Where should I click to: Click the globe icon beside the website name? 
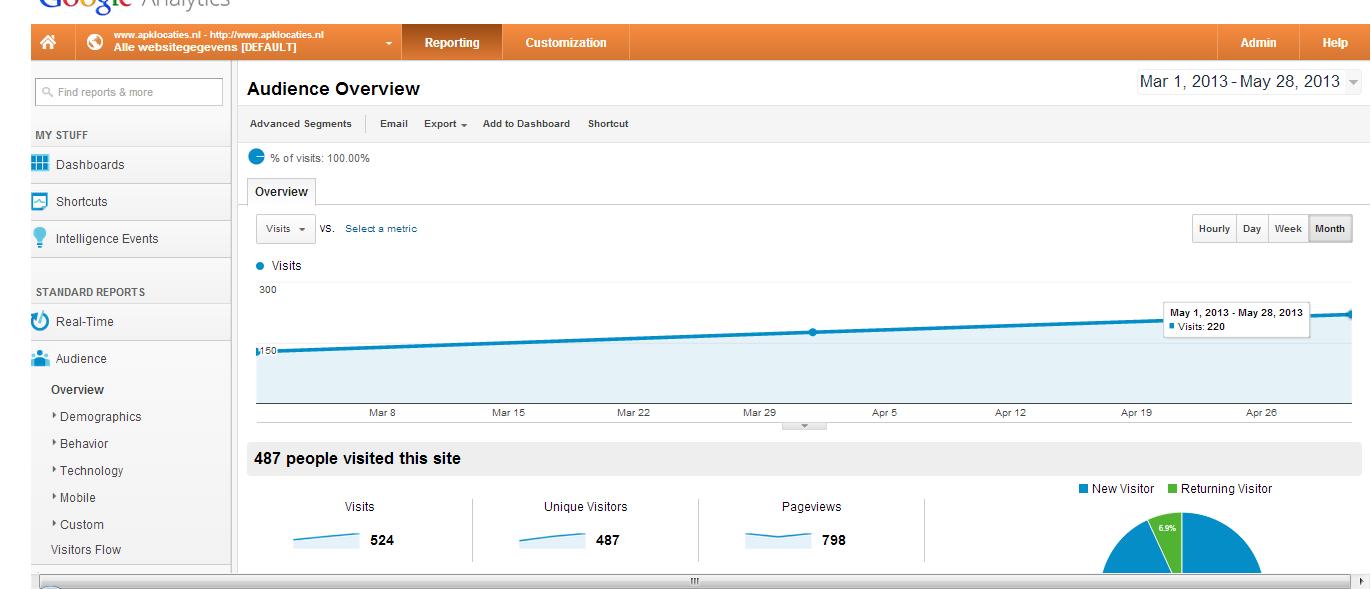tap(95, 43)
